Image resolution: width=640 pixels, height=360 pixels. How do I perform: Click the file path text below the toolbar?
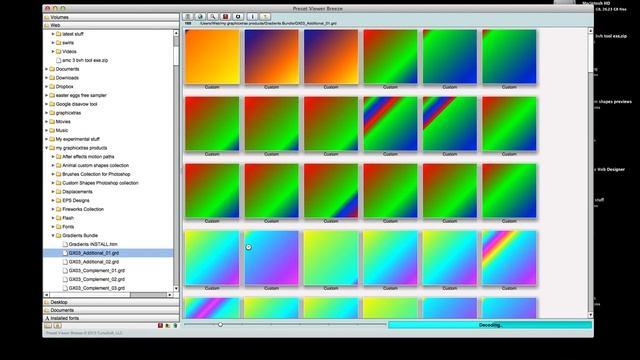[268, 24]
